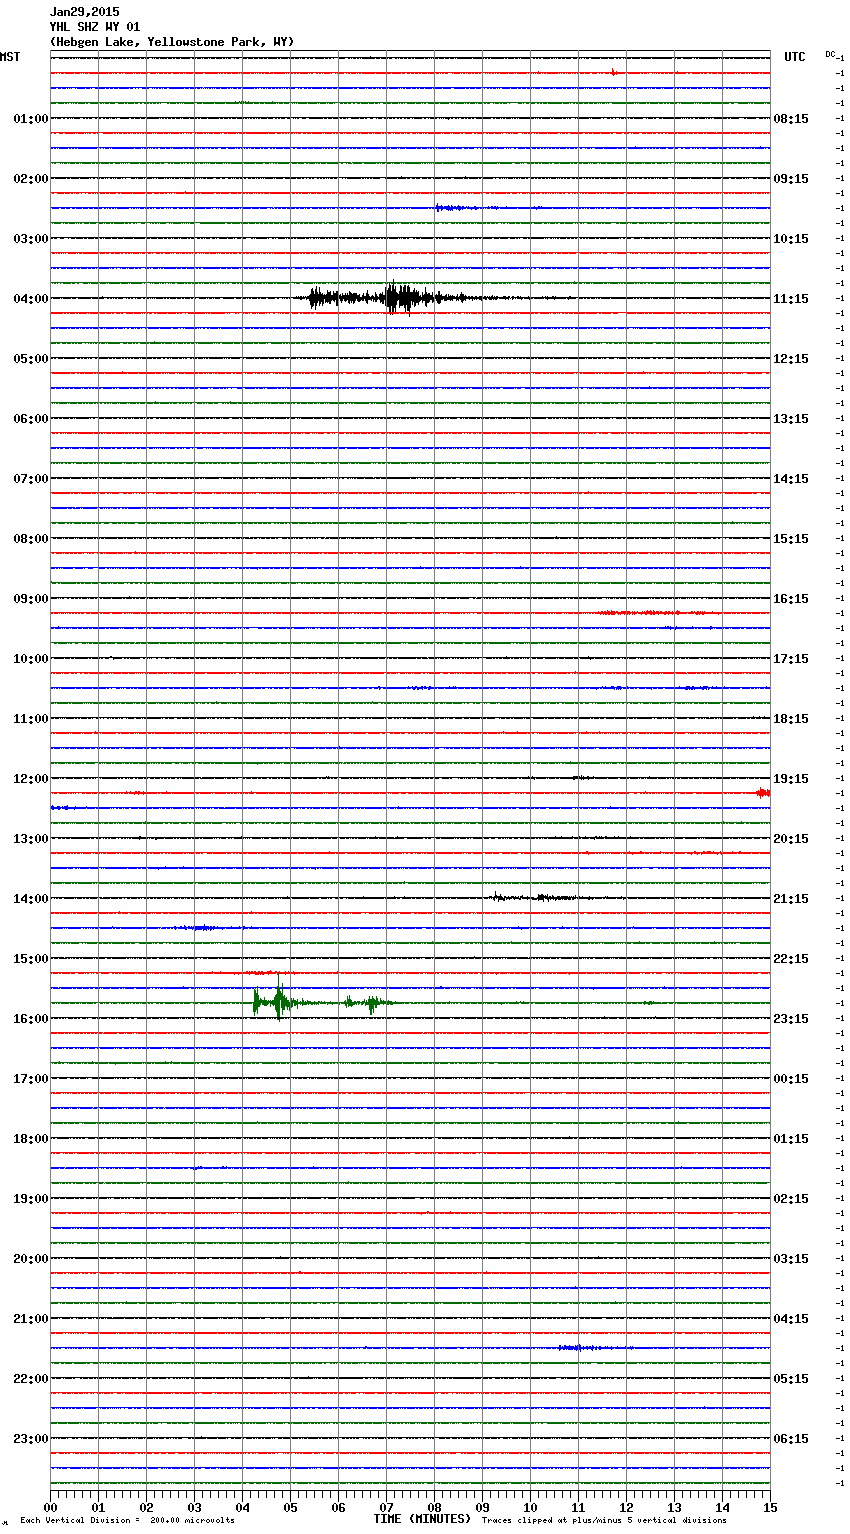The height and width of the screenshot is (1534, 850).
Task: Click the 17:15 UTC time label
Action: pyautogui.click(x=791, y=659)
